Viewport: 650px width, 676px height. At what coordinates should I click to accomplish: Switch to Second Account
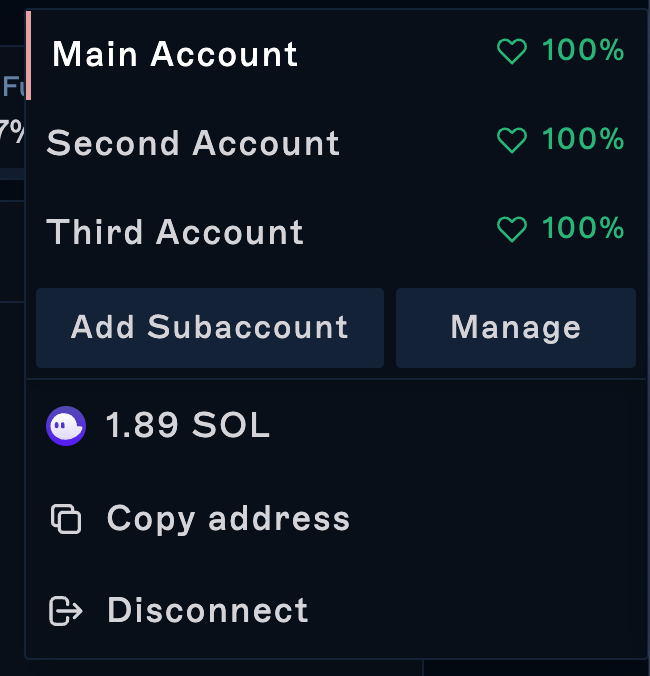(193, 143)
